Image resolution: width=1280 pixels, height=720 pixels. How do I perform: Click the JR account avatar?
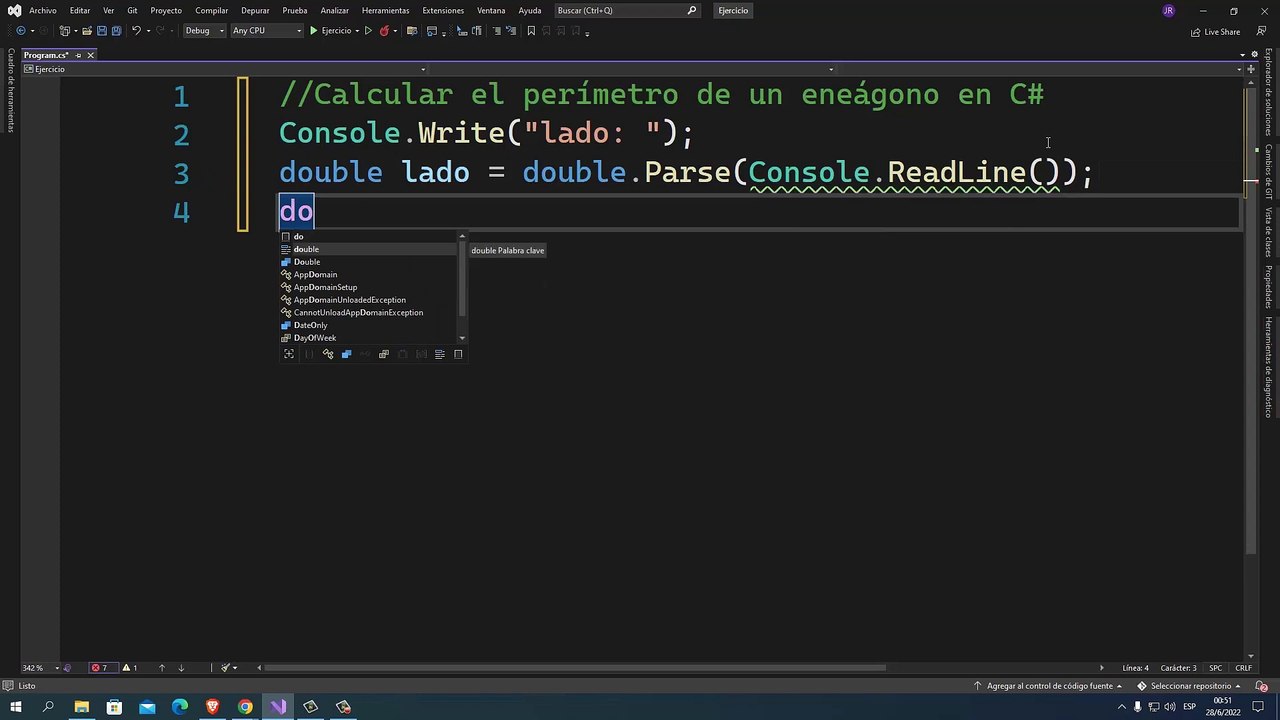pos(1169,11)
